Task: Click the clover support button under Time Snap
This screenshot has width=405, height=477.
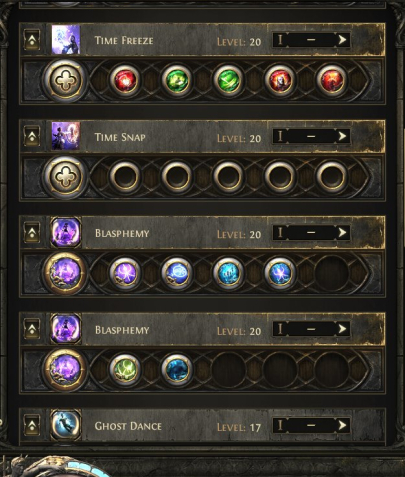Action: [65, 176]
